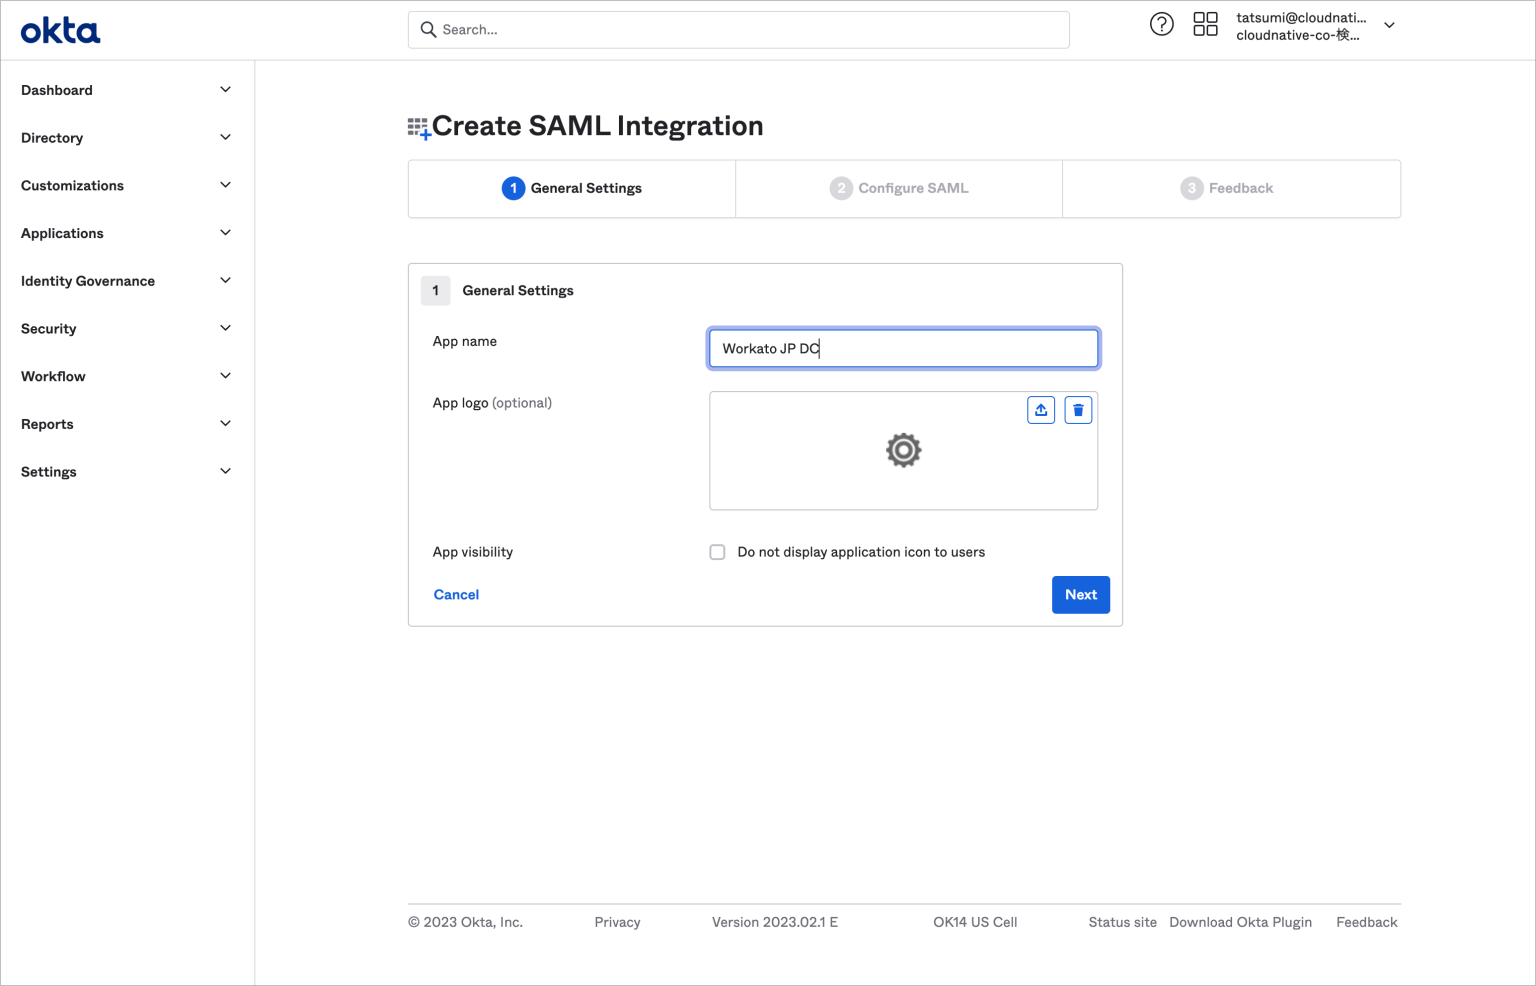Open the Feedback step tab
Image resolution: width=1536 pixels, height=986 pixels.
click(1230, 187)
